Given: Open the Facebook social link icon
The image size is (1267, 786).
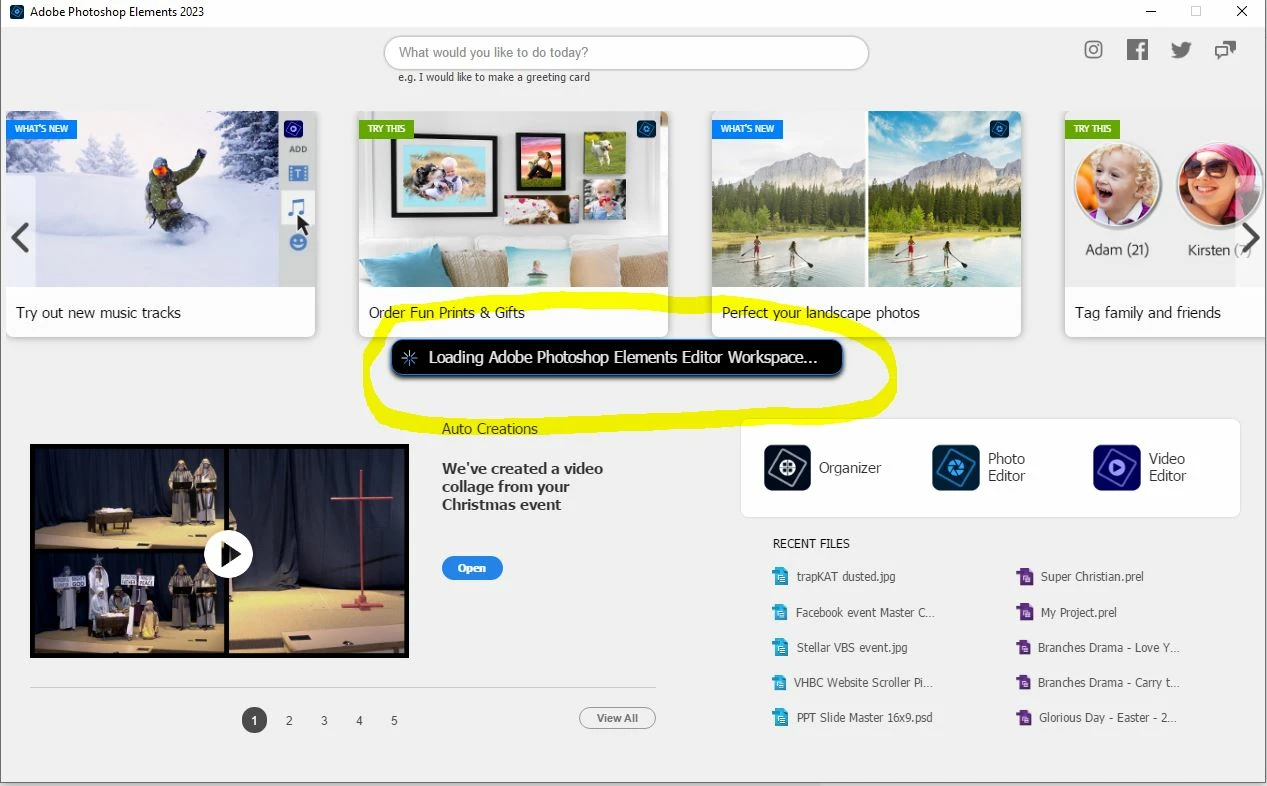Looking at the screenshot, I should (x=1137, y=50).
